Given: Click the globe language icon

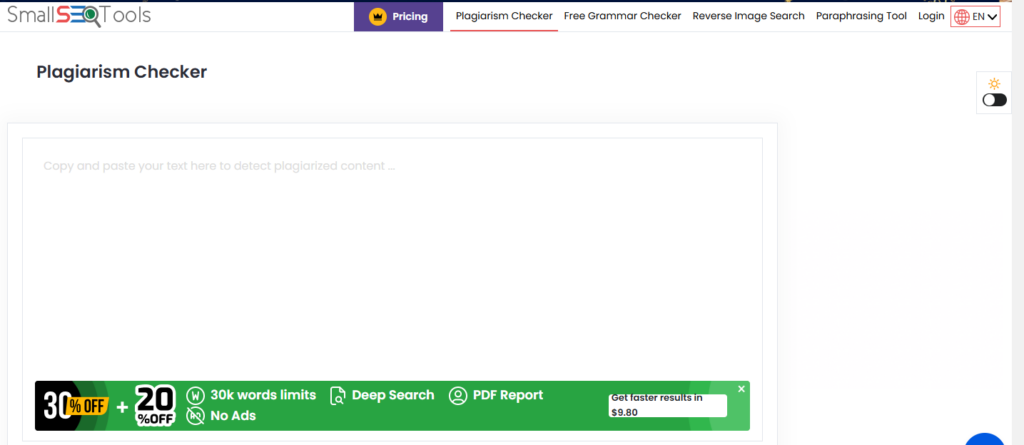Looking at the screenshot, I should (961, 17).
